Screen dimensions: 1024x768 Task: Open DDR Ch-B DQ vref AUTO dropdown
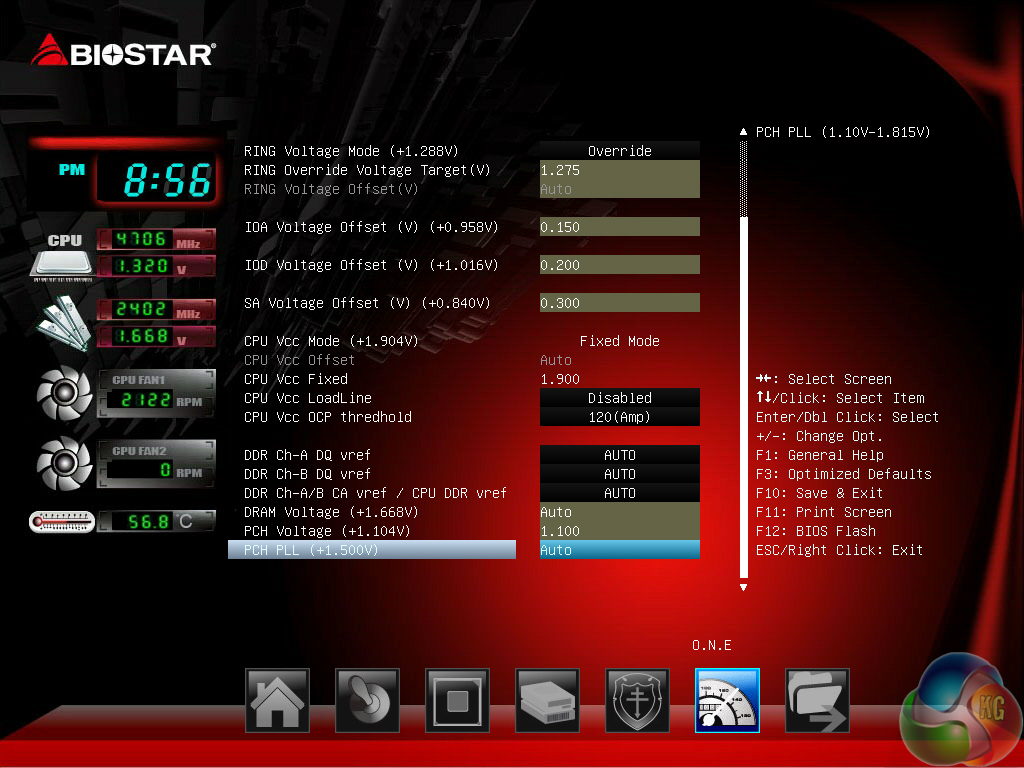(x=620, y=473)
